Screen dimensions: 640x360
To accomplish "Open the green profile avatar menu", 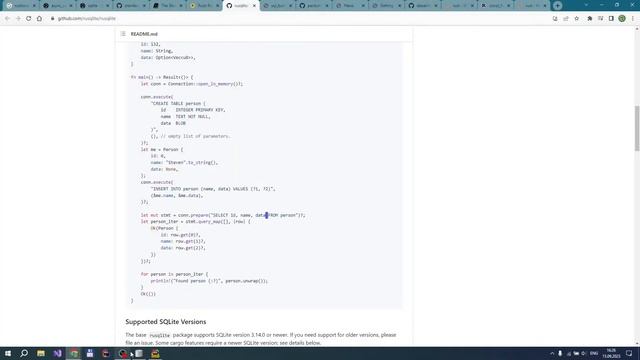I will click(622, 18).
